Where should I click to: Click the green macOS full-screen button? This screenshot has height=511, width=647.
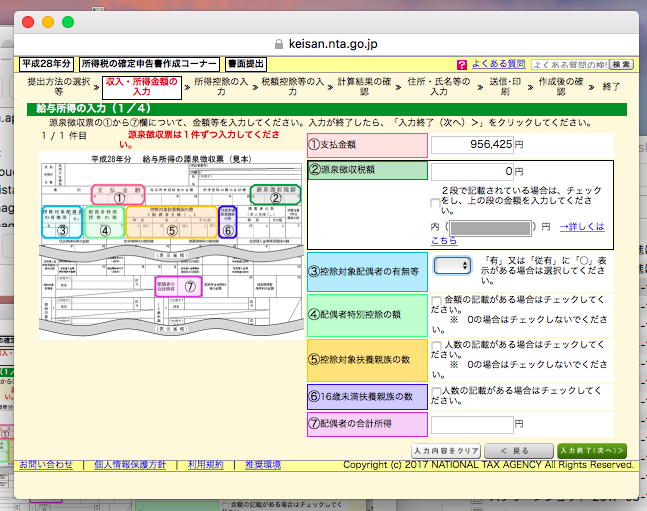coord(68,21)
